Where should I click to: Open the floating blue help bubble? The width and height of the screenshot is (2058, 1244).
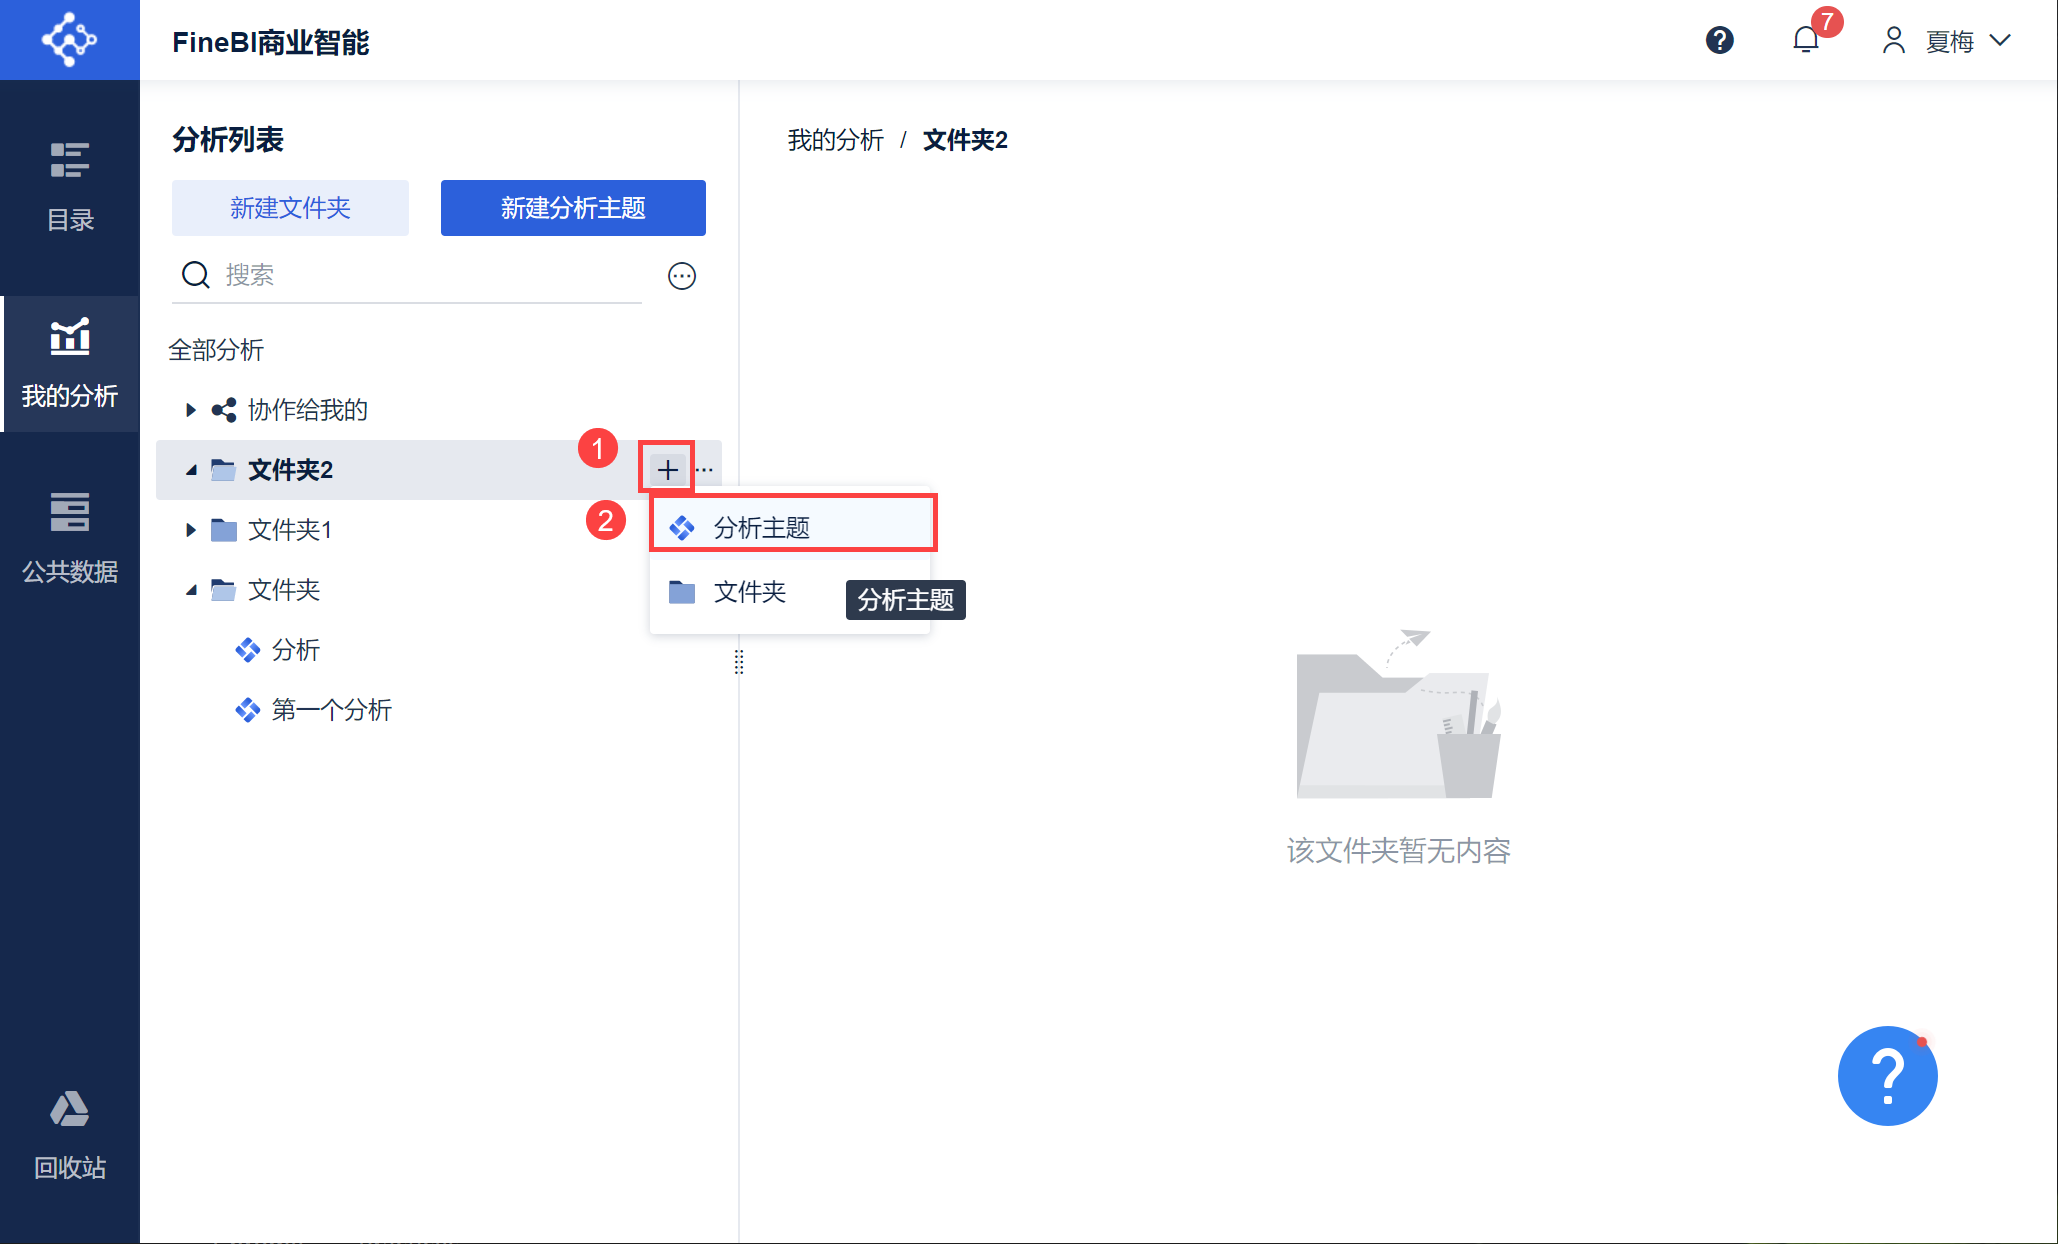1887,1076
